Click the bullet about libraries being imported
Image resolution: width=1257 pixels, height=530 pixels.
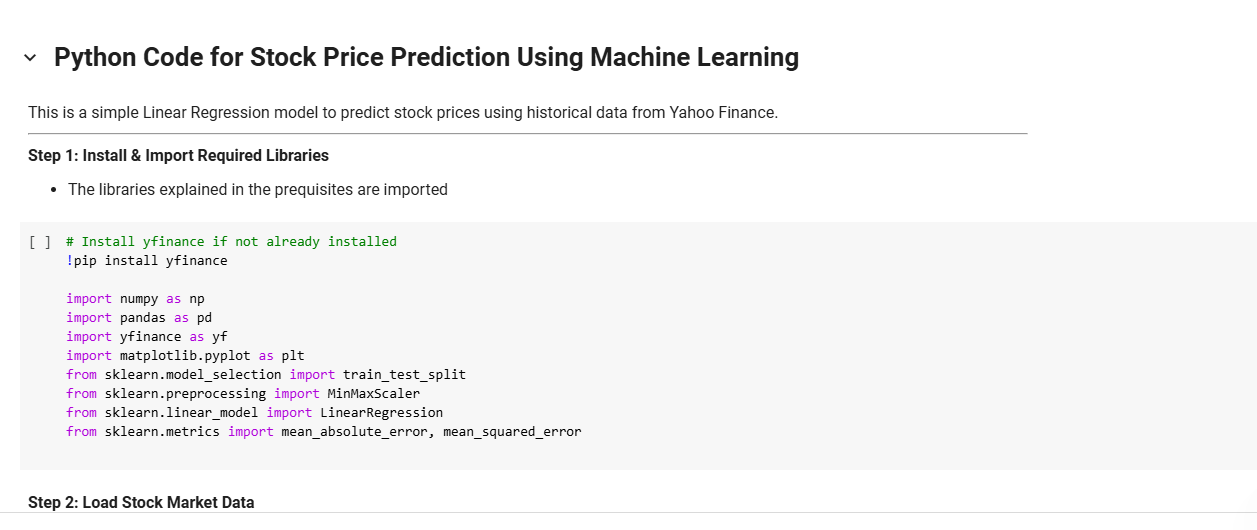tap(257, 189)
